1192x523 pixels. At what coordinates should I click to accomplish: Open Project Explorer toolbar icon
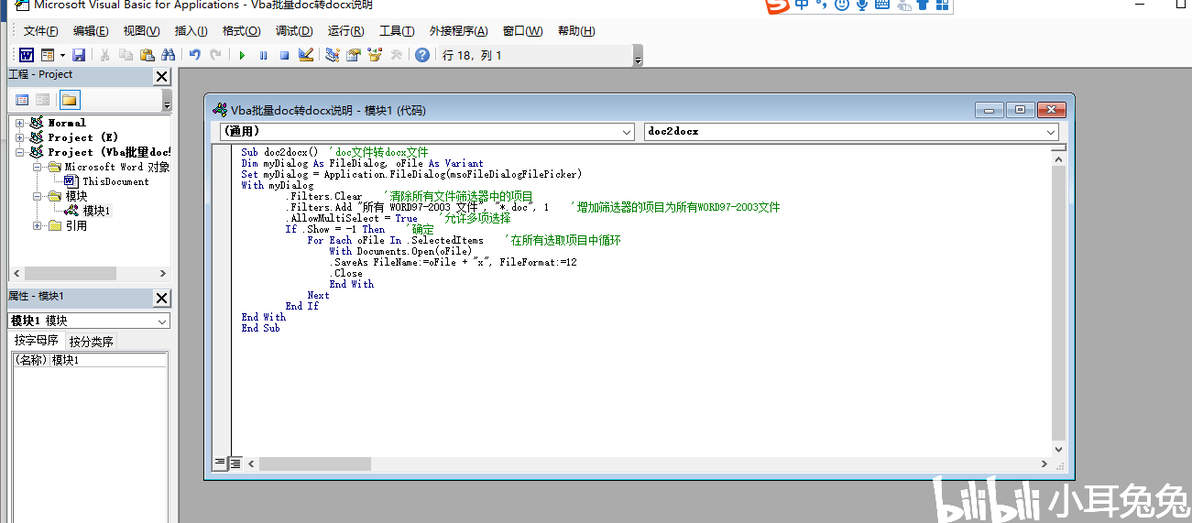coord(332,55)
